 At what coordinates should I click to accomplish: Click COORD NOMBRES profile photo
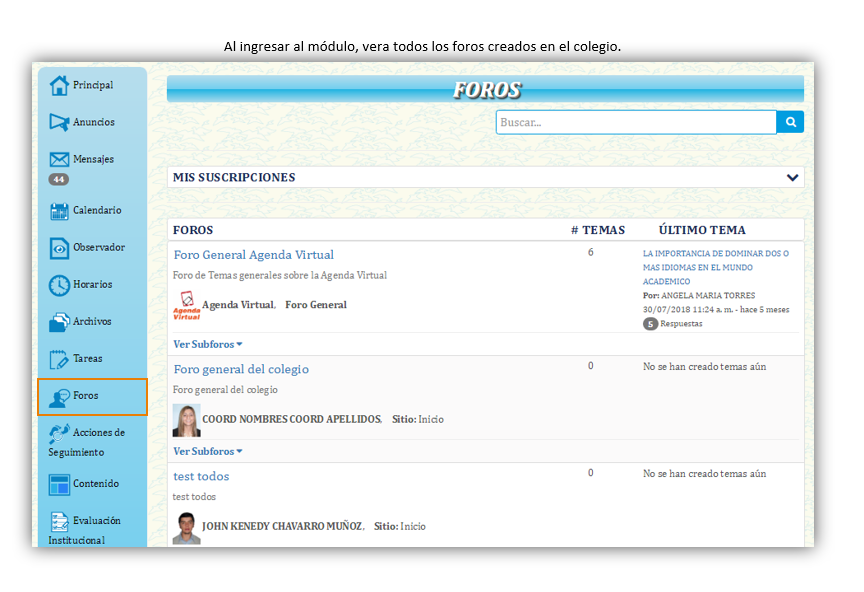(x=186, y=421)
